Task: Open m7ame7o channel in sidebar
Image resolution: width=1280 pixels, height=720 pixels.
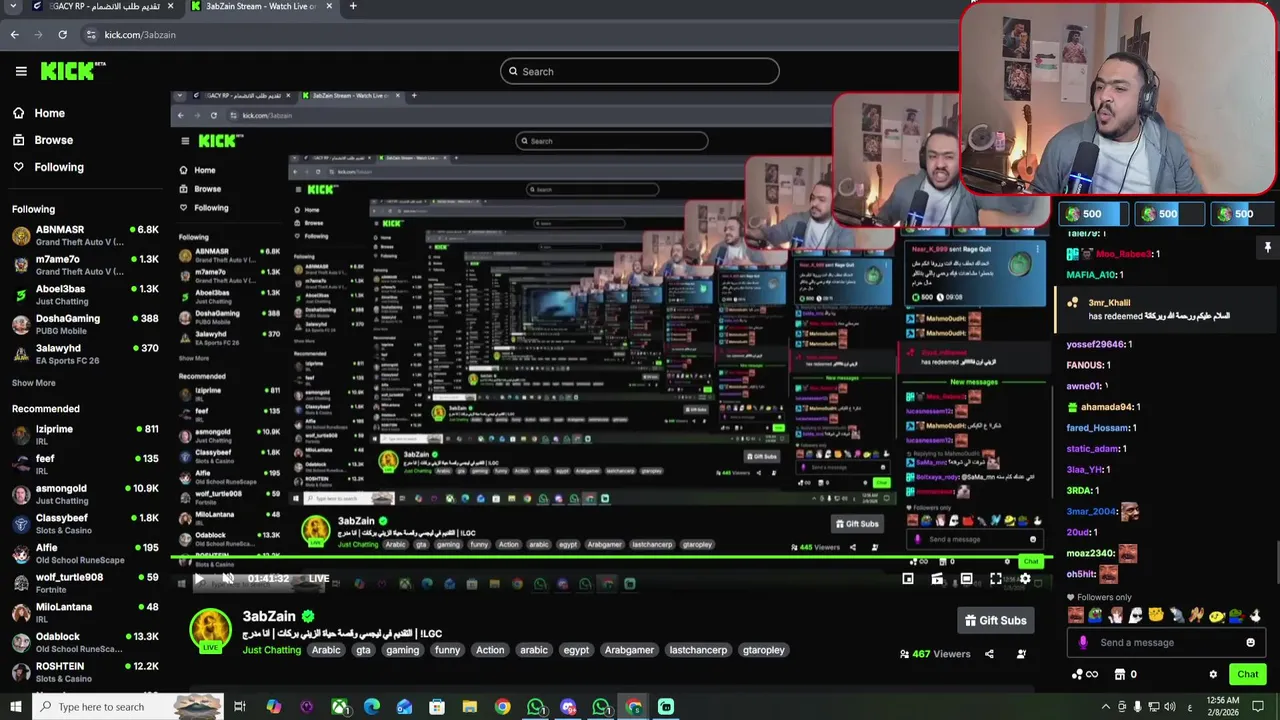Action: coord(85,265)
